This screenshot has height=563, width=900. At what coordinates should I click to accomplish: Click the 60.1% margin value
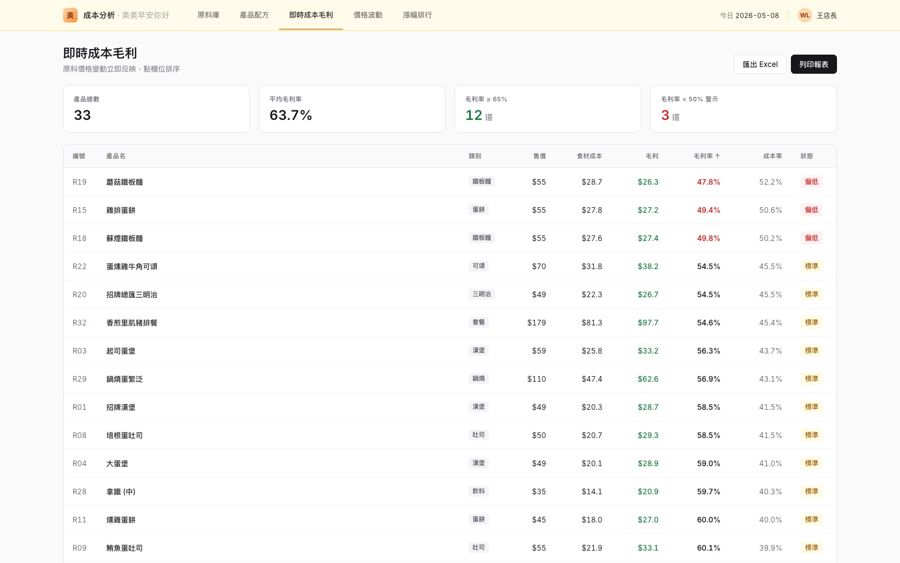(708, 548)
